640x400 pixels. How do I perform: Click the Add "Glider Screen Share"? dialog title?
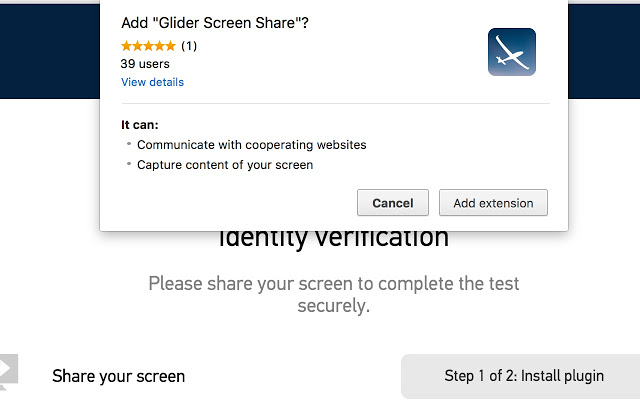(214, 23)
